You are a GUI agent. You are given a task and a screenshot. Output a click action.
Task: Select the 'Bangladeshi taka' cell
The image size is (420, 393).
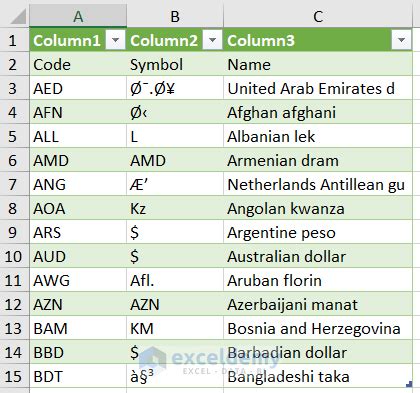318,376
